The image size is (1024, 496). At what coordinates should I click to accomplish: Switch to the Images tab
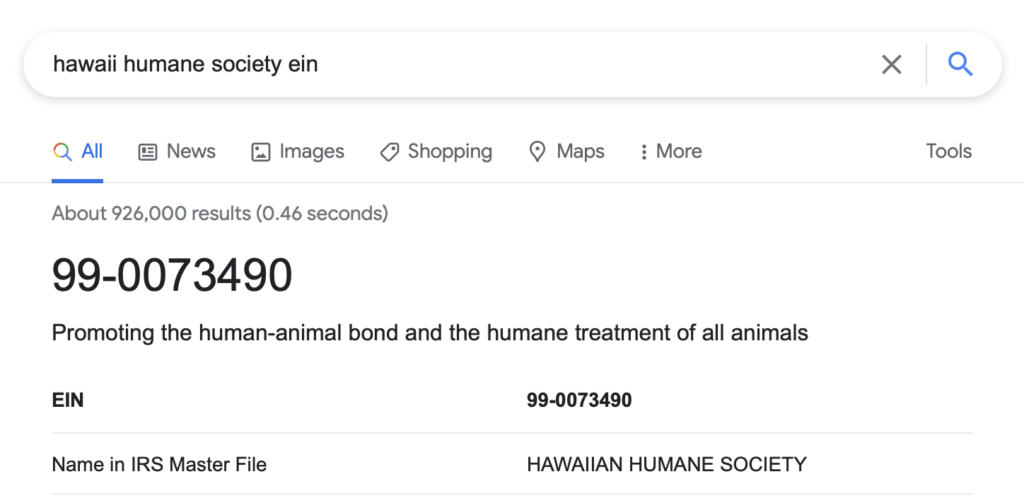(x=298, y=151)
